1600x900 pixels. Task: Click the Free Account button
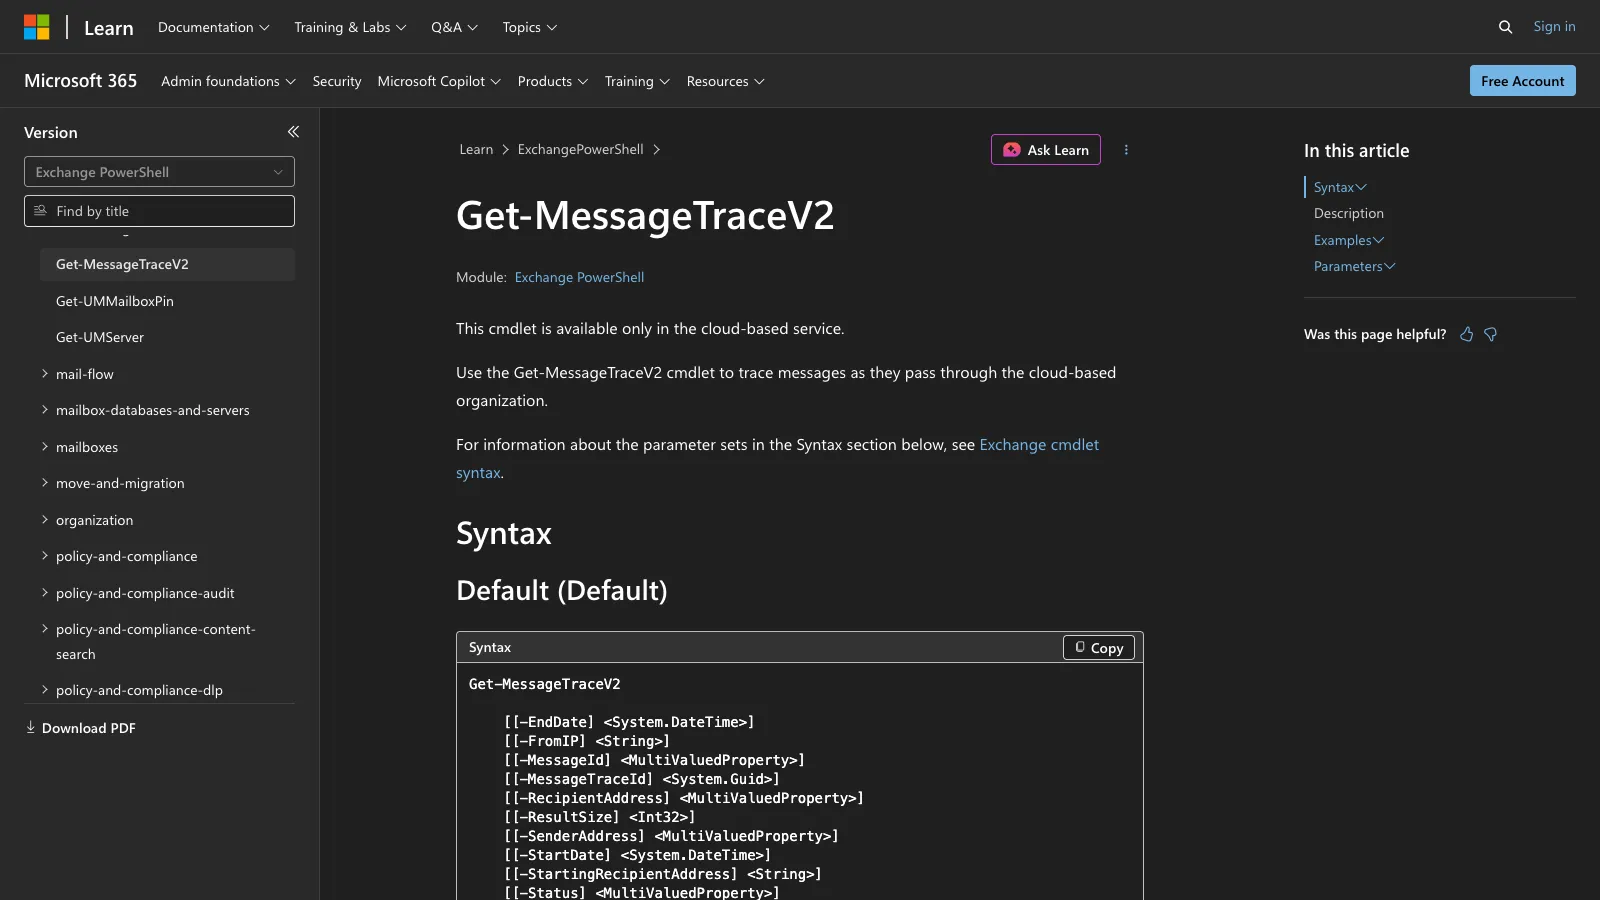(1522, 81)
